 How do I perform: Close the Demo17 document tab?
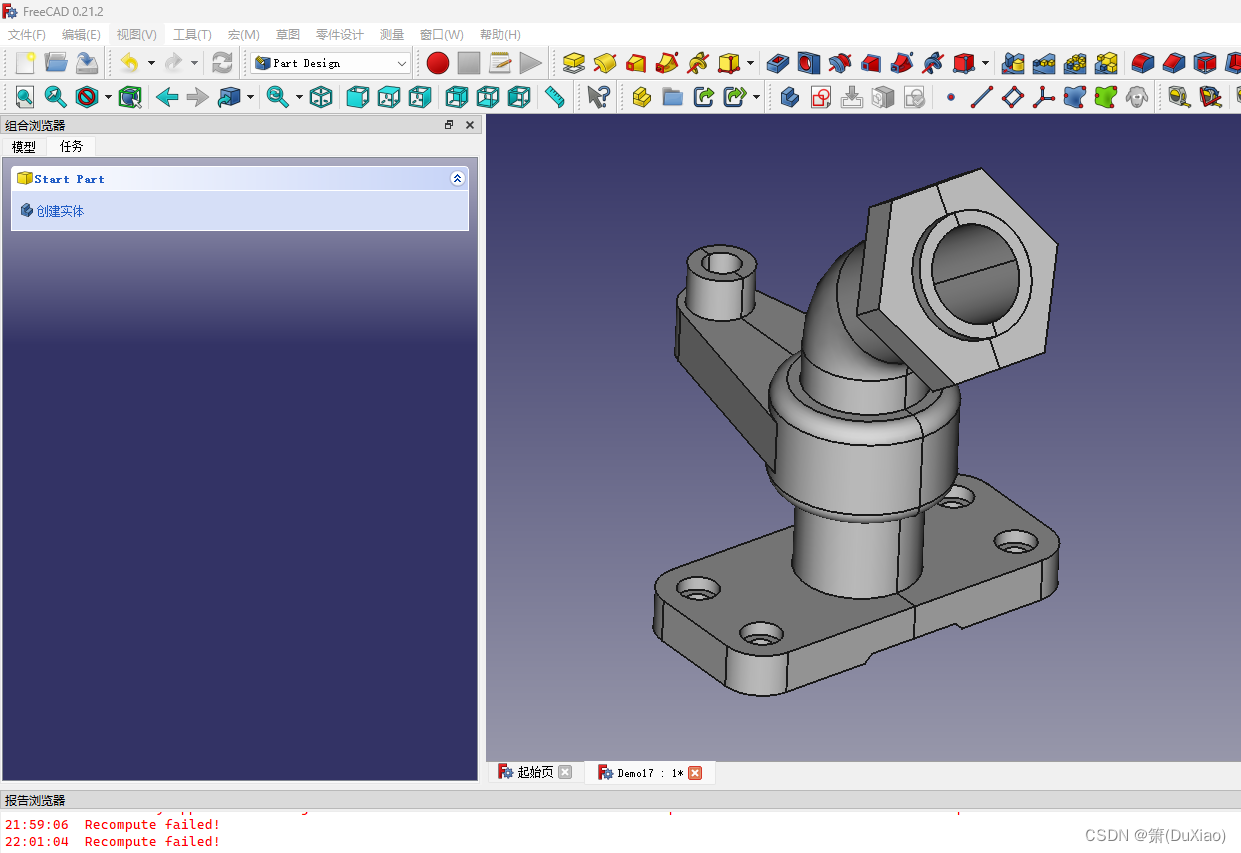pos(695,773)
